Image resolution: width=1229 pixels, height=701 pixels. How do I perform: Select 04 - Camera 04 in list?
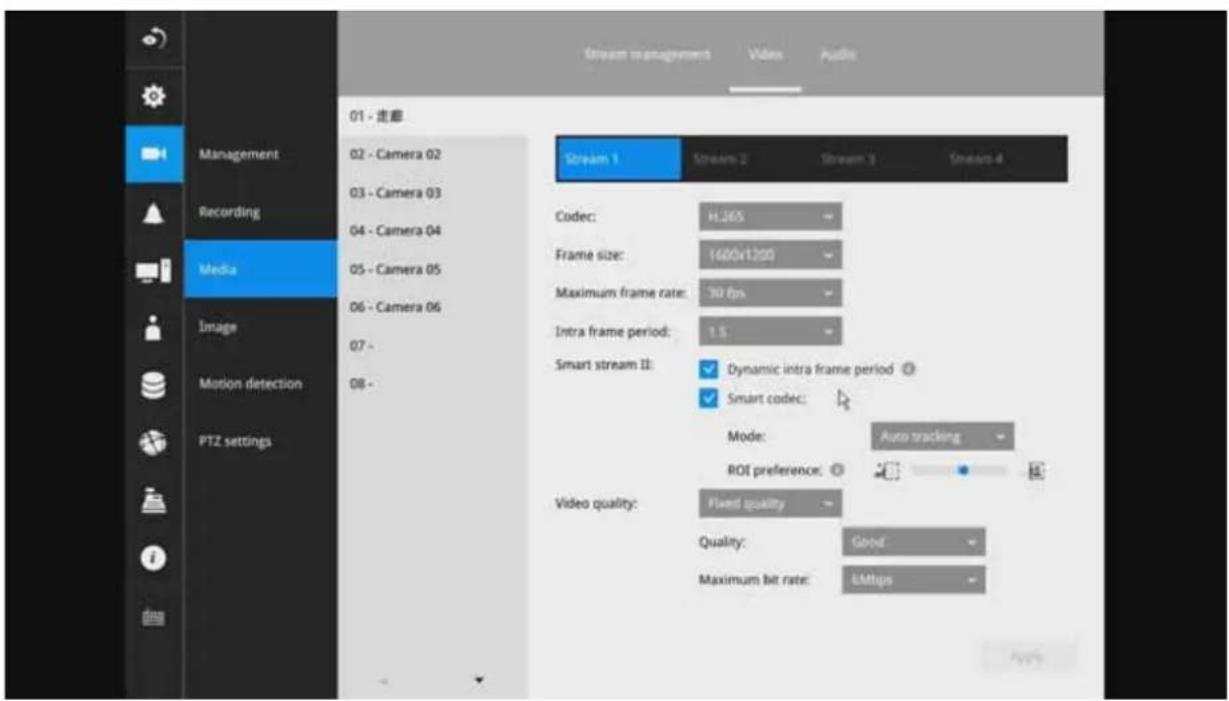[x=432, y=230]
